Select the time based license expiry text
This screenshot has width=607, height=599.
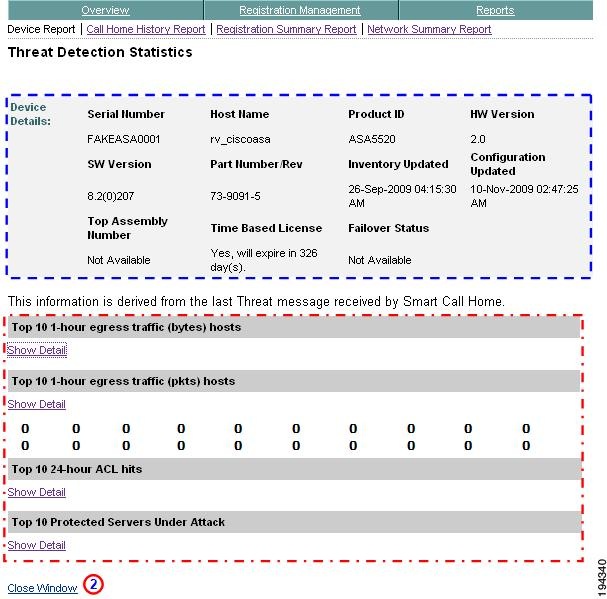coord(264,260)
